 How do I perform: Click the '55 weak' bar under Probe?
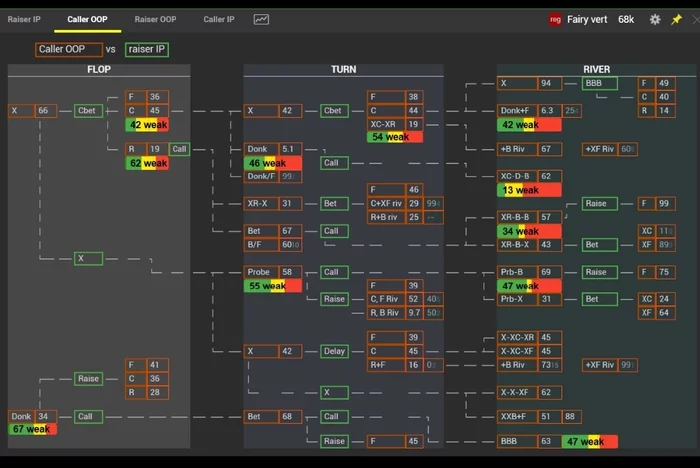coord(273,286)
